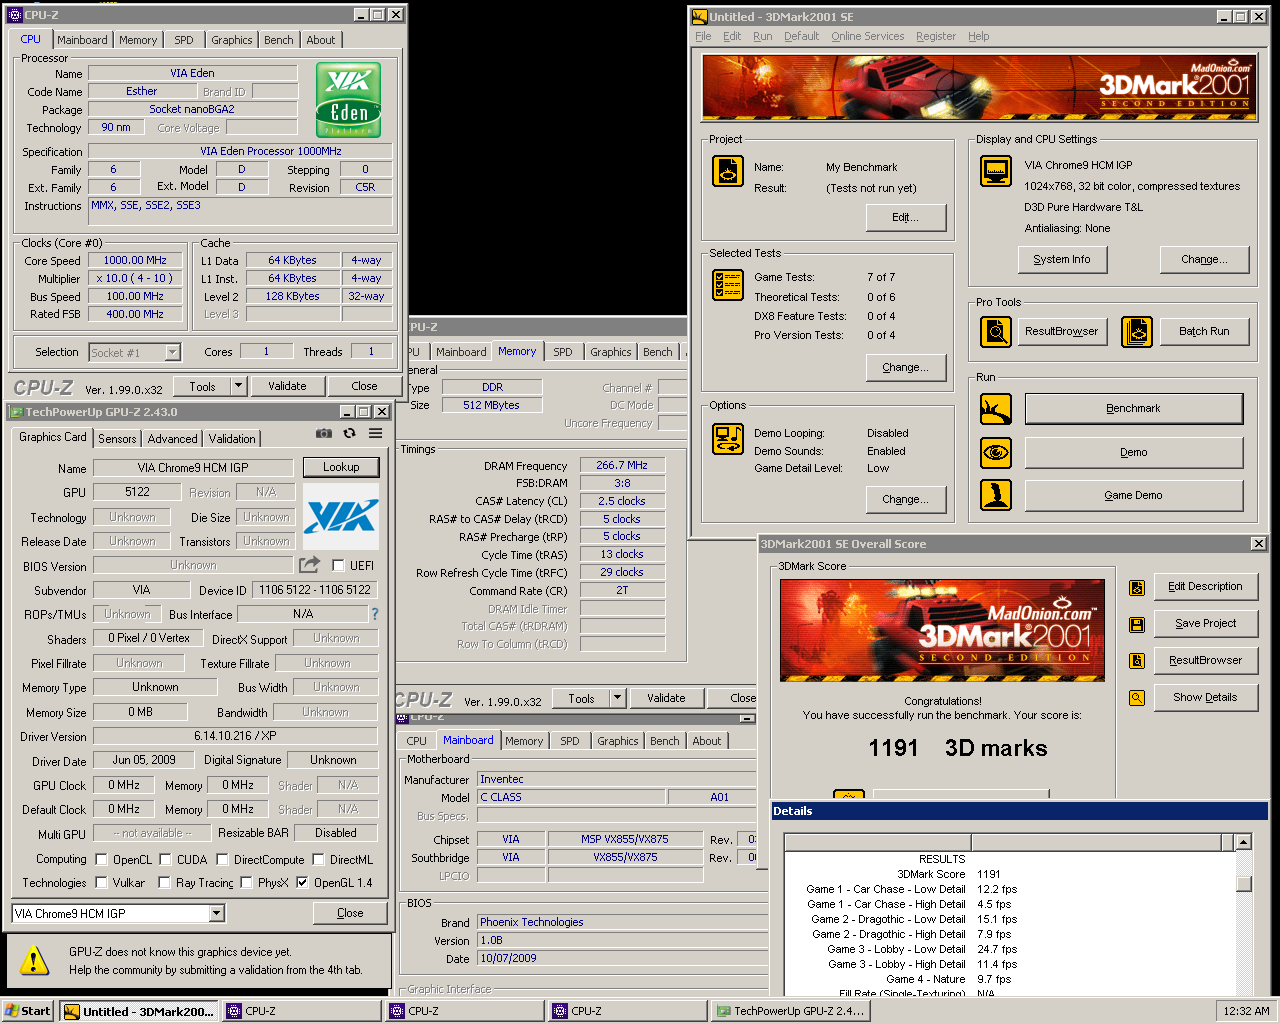
Task: Toggle the DirectML checkbox
Action: 318,859
